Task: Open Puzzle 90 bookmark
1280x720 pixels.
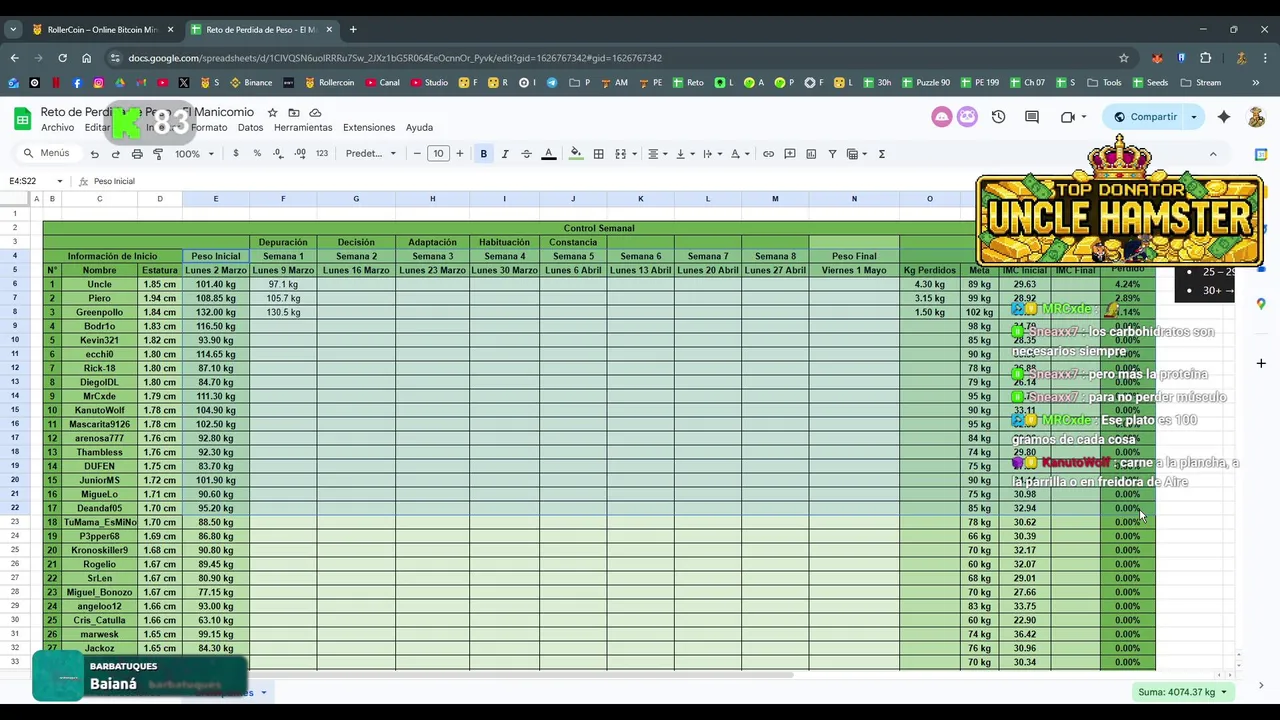Action: (x=925, y=83)
